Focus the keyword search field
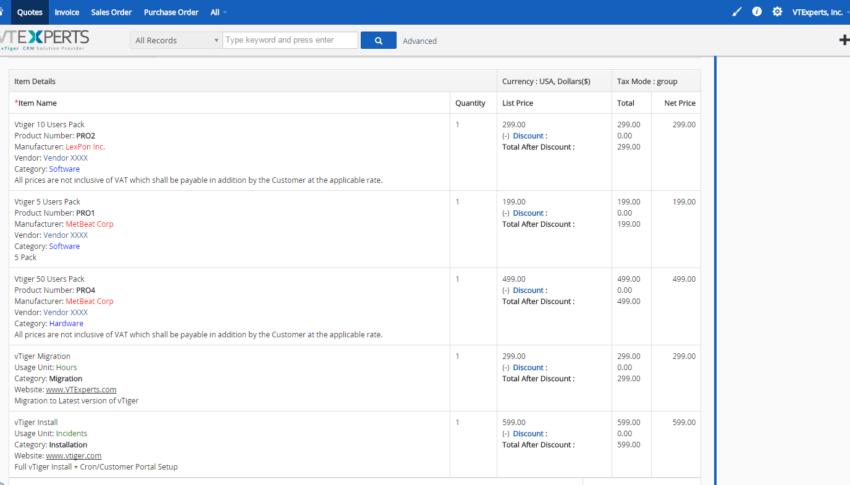 [x=290, y=40]
